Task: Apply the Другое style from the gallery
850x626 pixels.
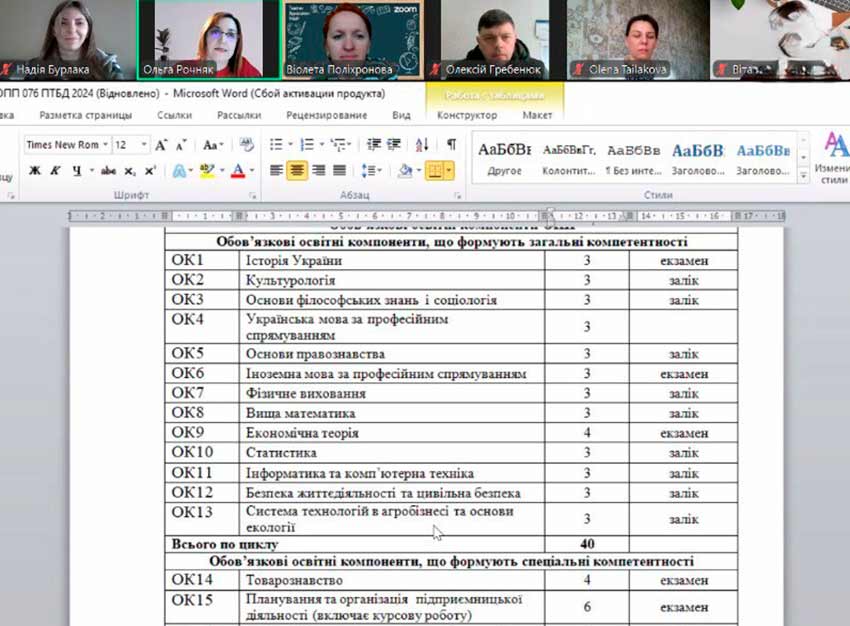Action: [504, 159]
